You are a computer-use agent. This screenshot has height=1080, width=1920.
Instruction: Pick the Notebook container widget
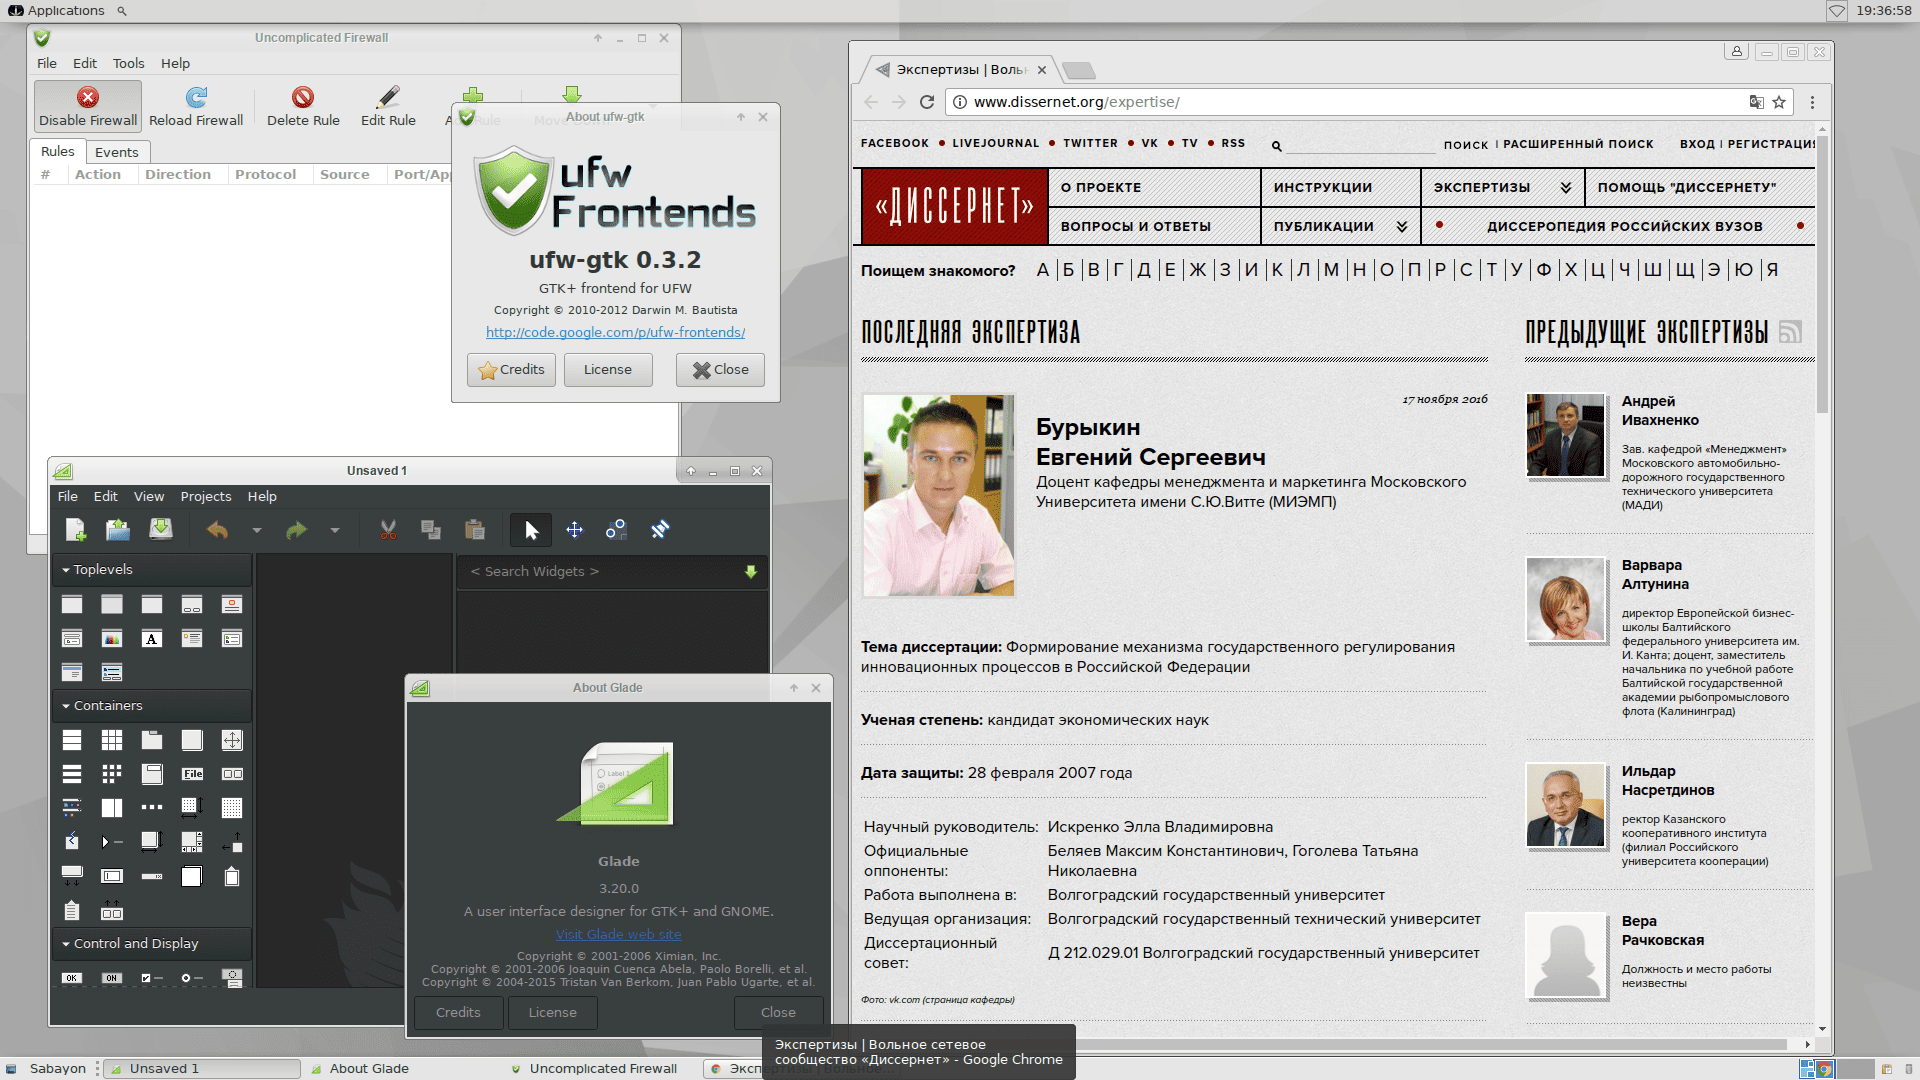point(152,740)
